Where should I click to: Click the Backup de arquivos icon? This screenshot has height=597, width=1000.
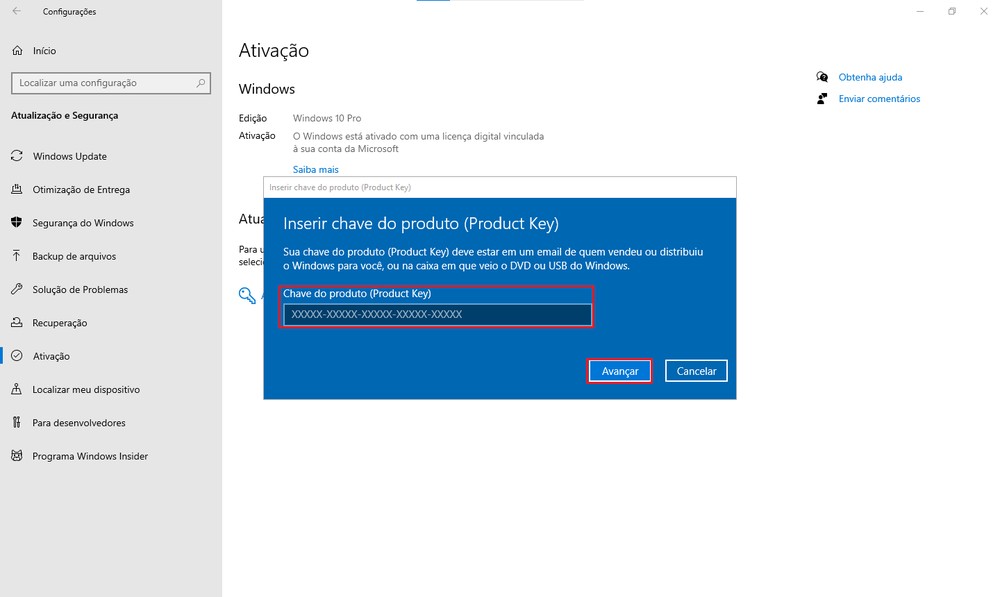pos(16,256)
